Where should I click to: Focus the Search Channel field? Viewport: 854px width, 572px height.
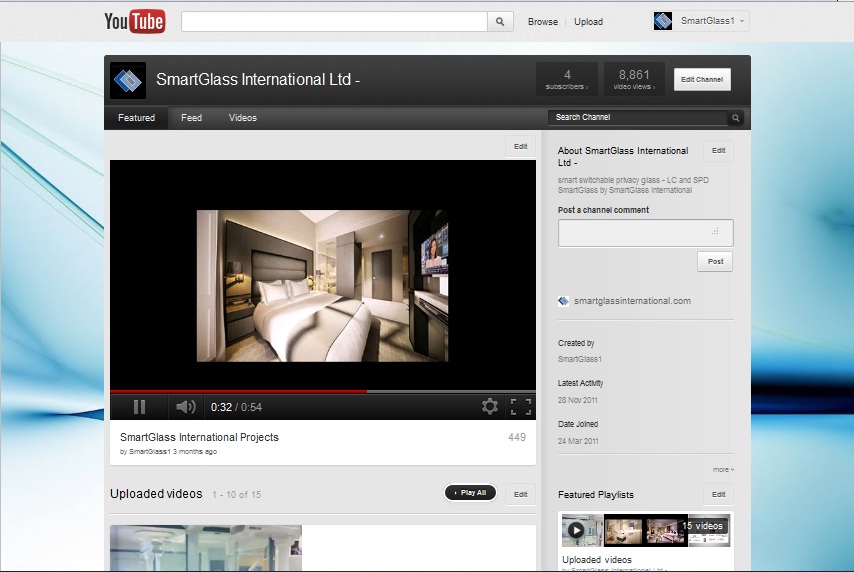pos(638,117)
